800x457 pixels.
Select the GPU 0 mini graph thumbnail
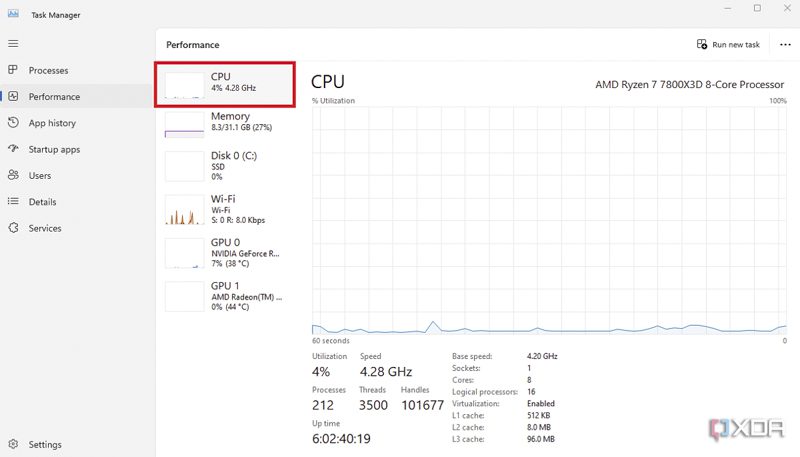click(185, 253)
